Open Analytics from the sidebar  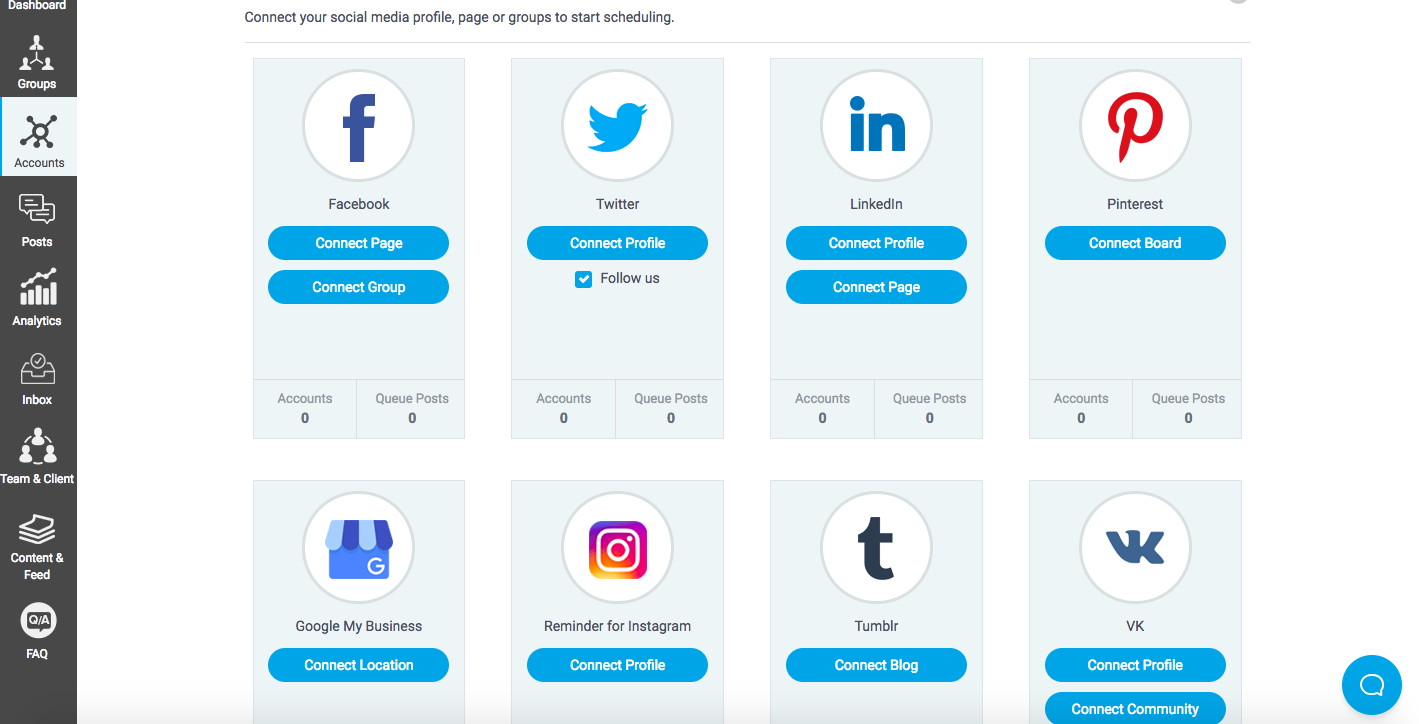click(x=37, y=299)
